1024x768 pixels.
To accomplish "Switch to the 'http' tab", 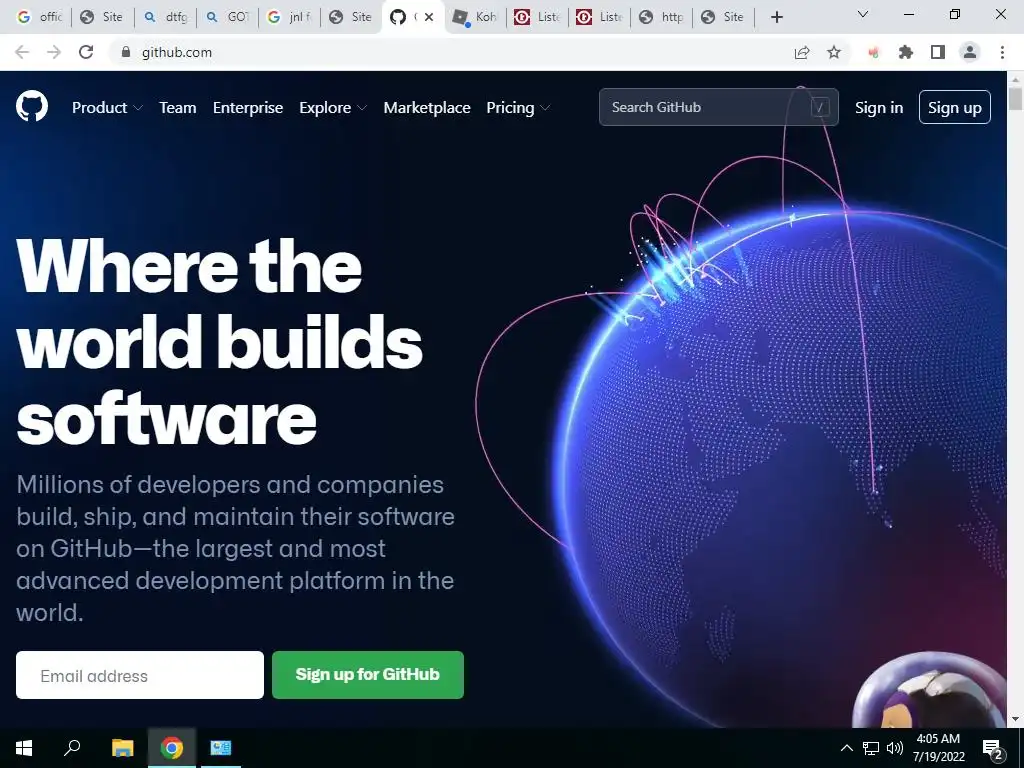I will click(x=662, y=17).
